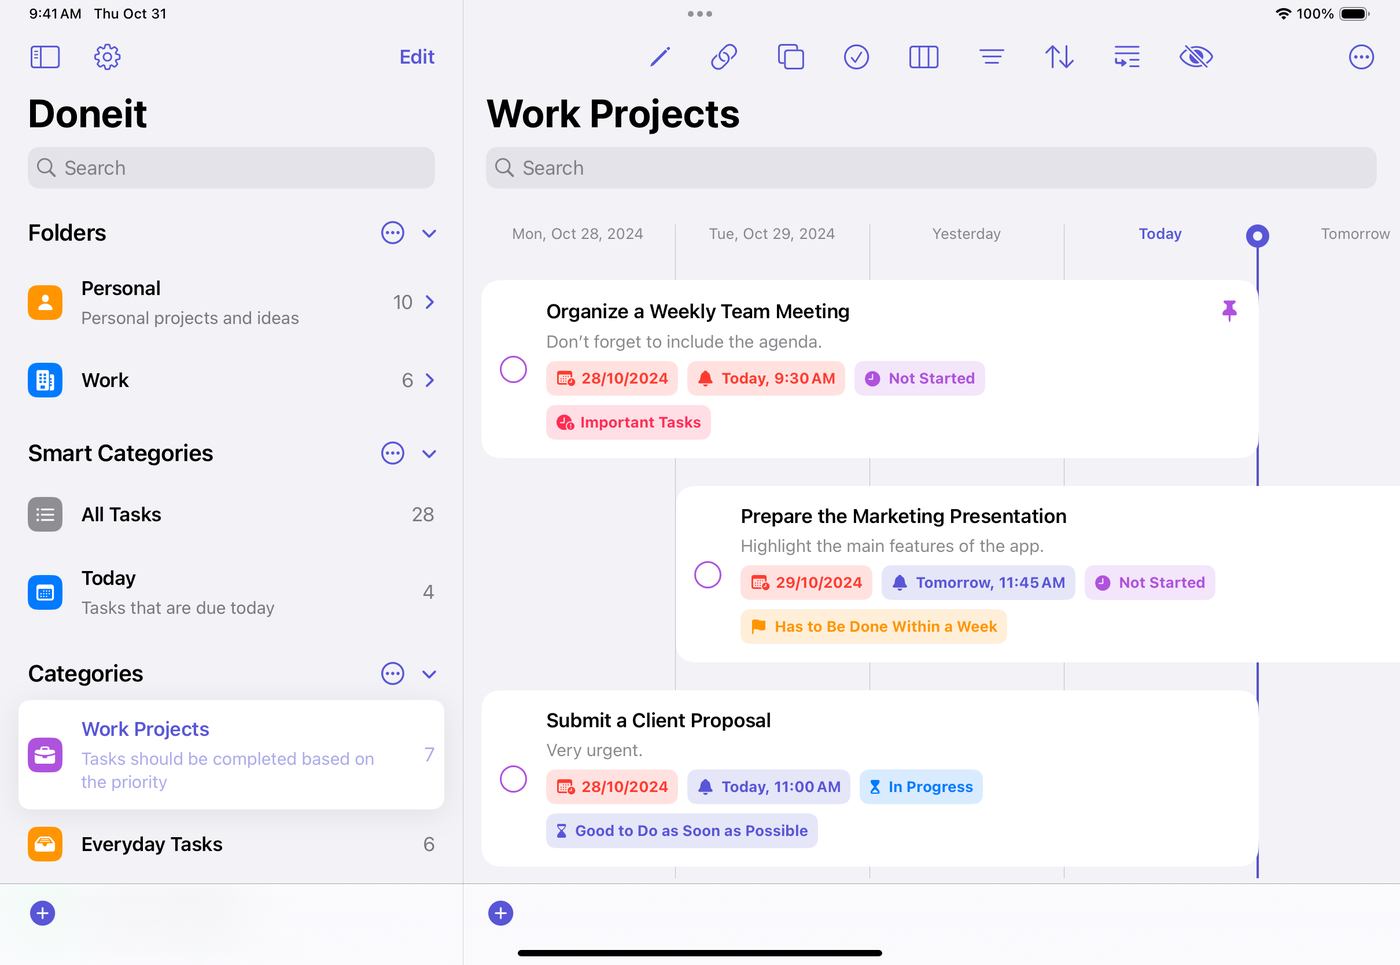
Task: Open Organize a Weekly Team Meeting title
Action: [x=698, y=312]
